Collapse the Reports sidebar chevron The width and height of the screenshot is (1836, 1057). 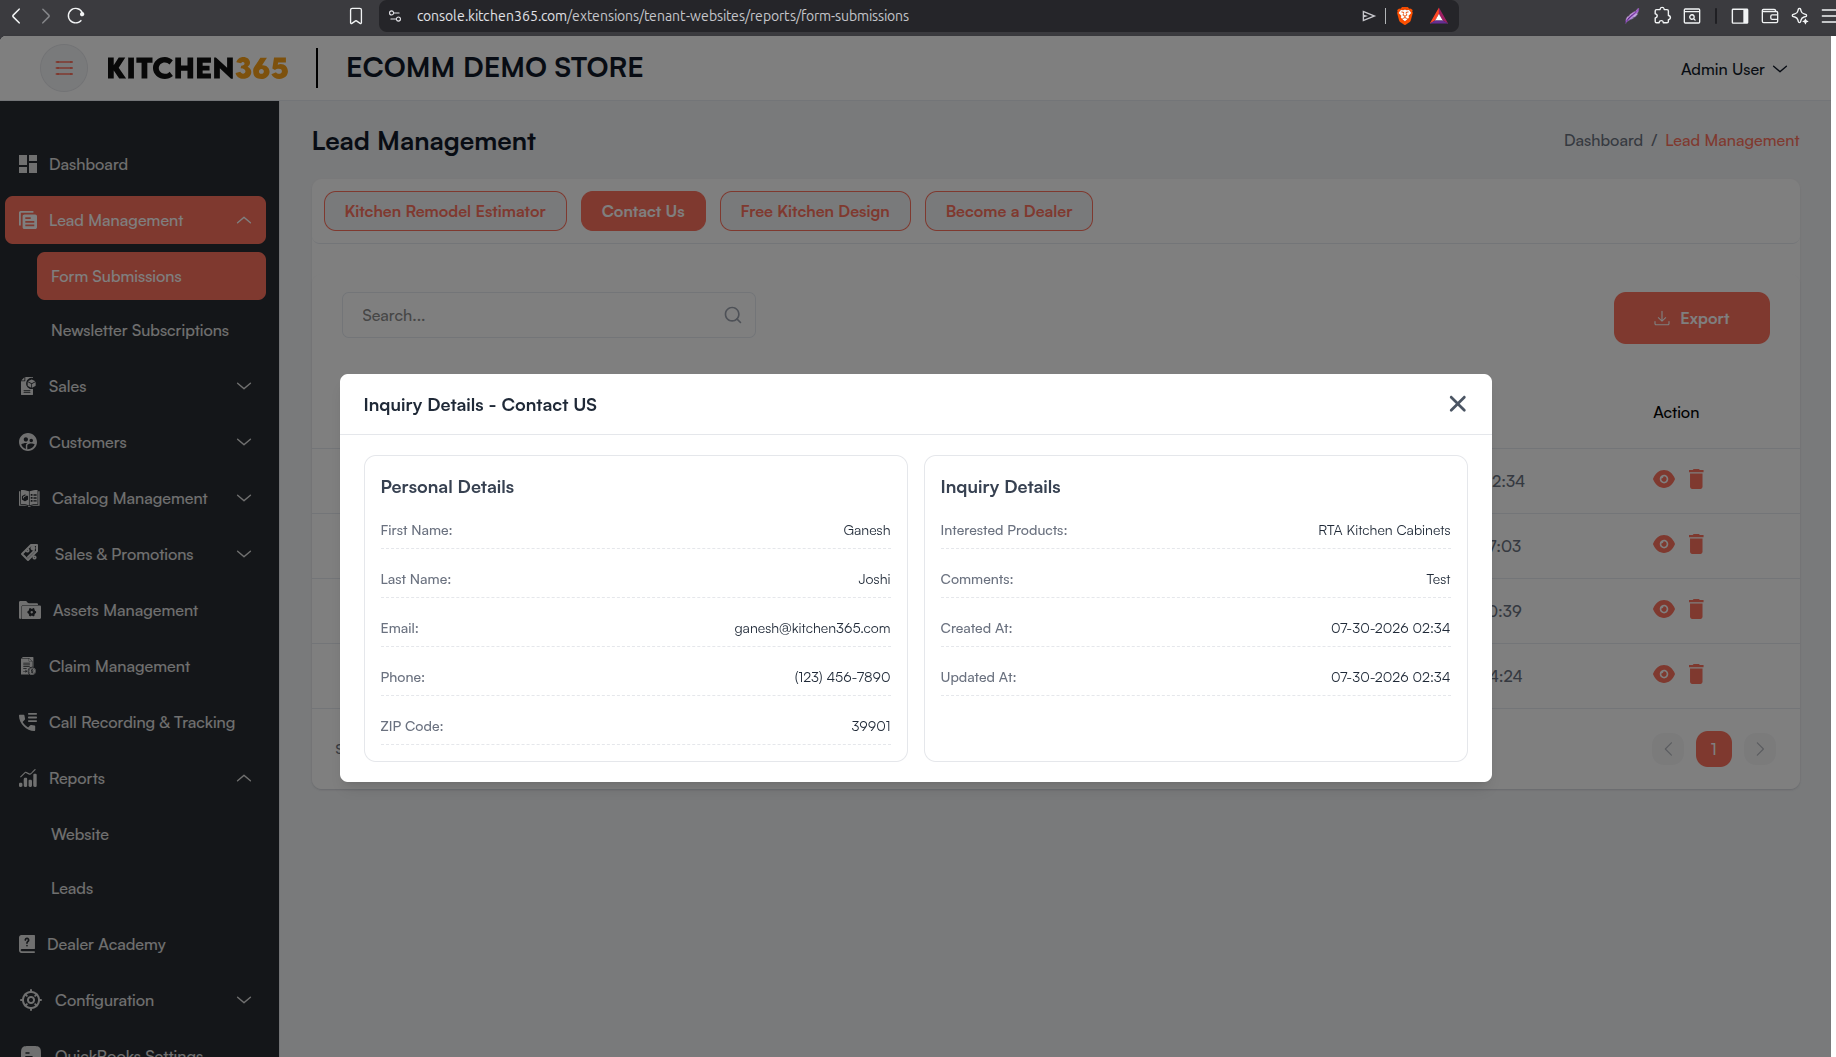tap(244, 778)
